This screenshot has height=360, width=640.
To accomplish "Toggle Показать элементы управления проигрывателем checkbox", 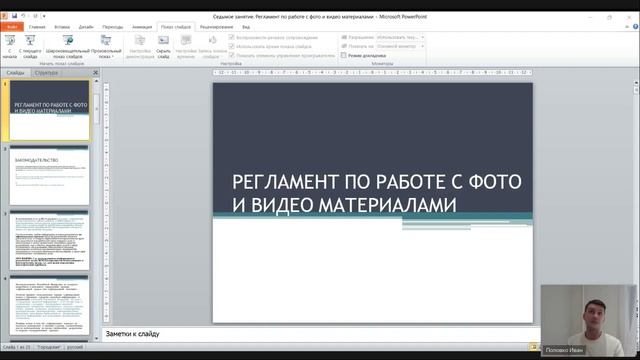I will tap(232, 55).
